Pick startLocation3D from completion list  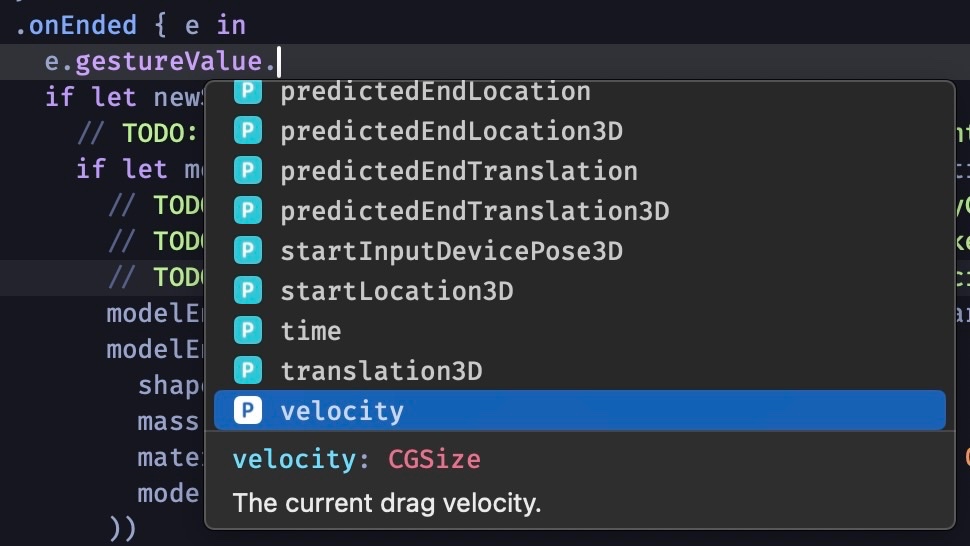click(580, 291)
